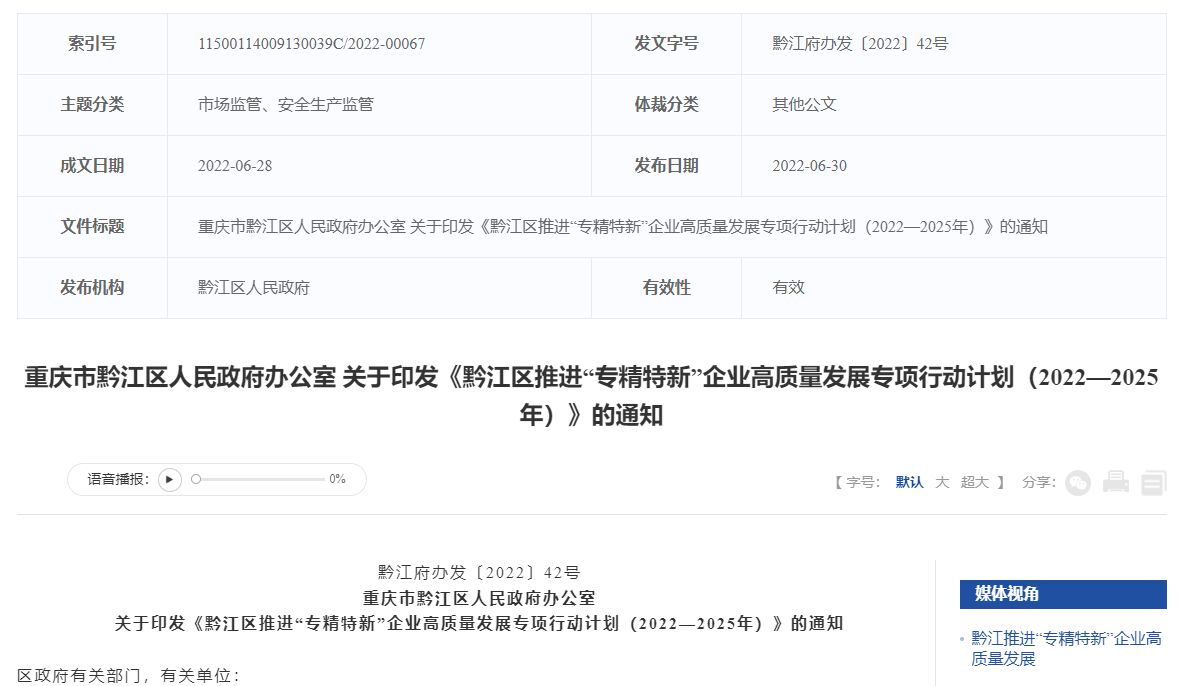Click the document icon next to print
The width and height of the screenshot is (1189, 686).
point(1153,482)
